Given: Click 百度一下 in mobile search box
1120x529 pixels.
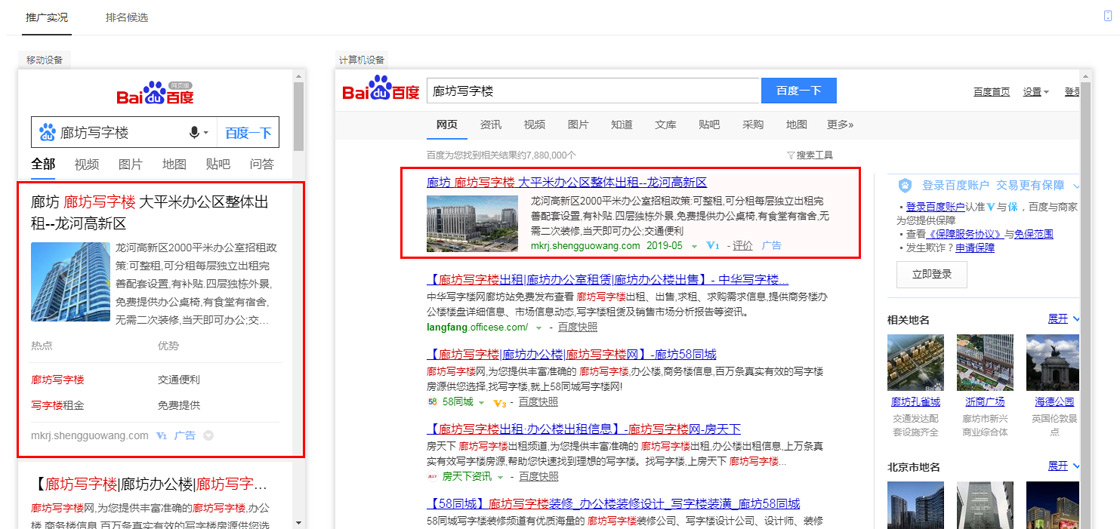Looking at the screenshot, I should coord(248,133).
